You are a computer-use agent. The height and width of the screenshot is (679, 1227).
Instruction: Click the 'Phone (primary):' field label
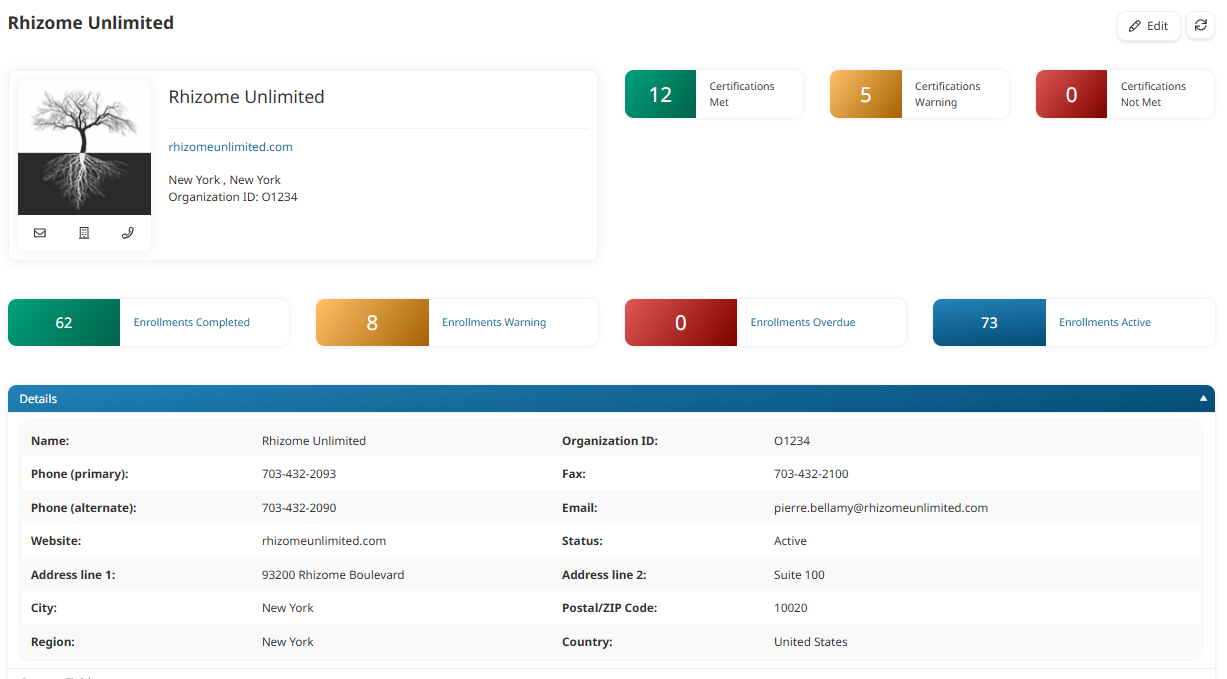pos(80,474)
